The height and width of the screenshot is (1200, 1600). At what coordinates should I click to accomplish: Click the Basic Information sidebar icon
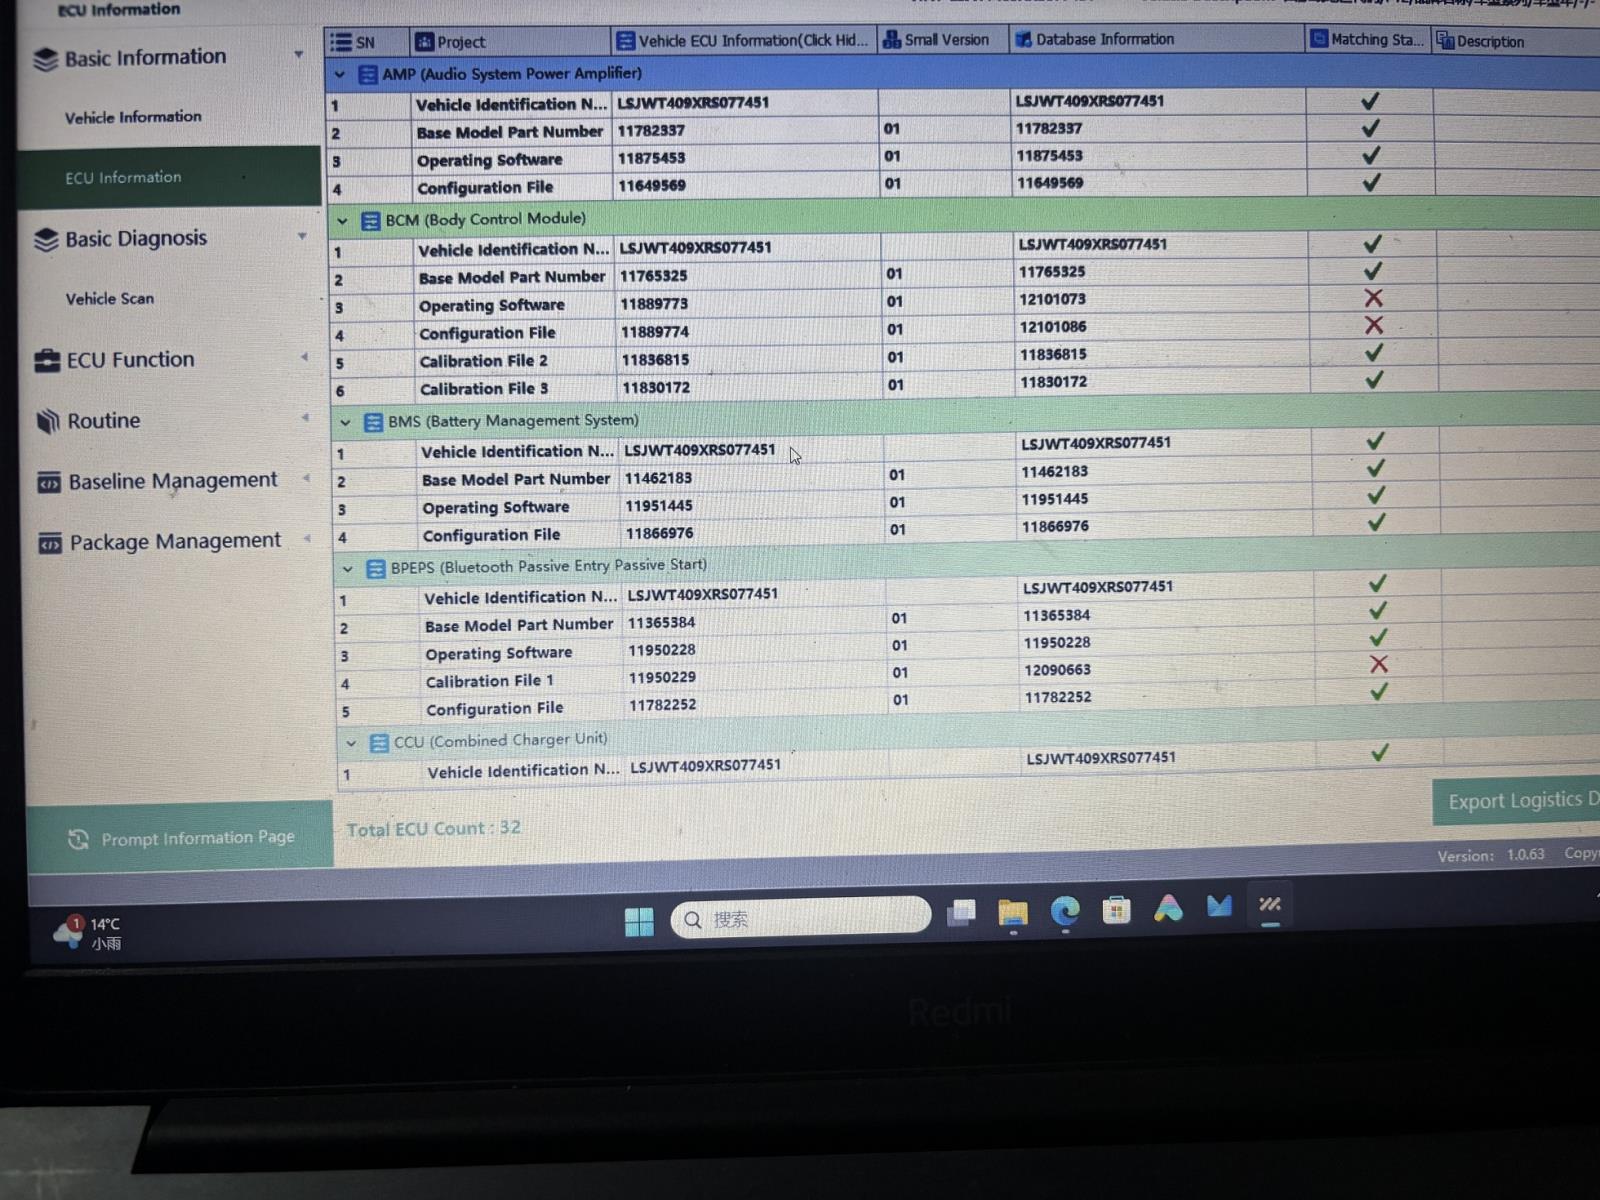pos(44,58)
